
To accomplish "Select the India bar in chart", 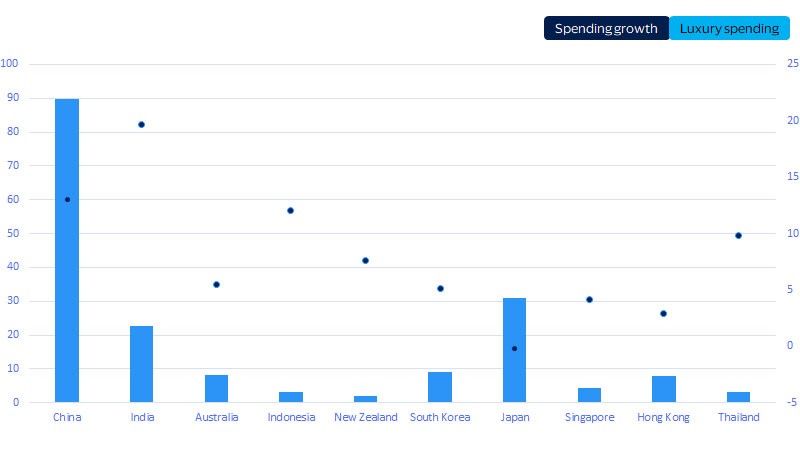I will click(x=141, y=364).
